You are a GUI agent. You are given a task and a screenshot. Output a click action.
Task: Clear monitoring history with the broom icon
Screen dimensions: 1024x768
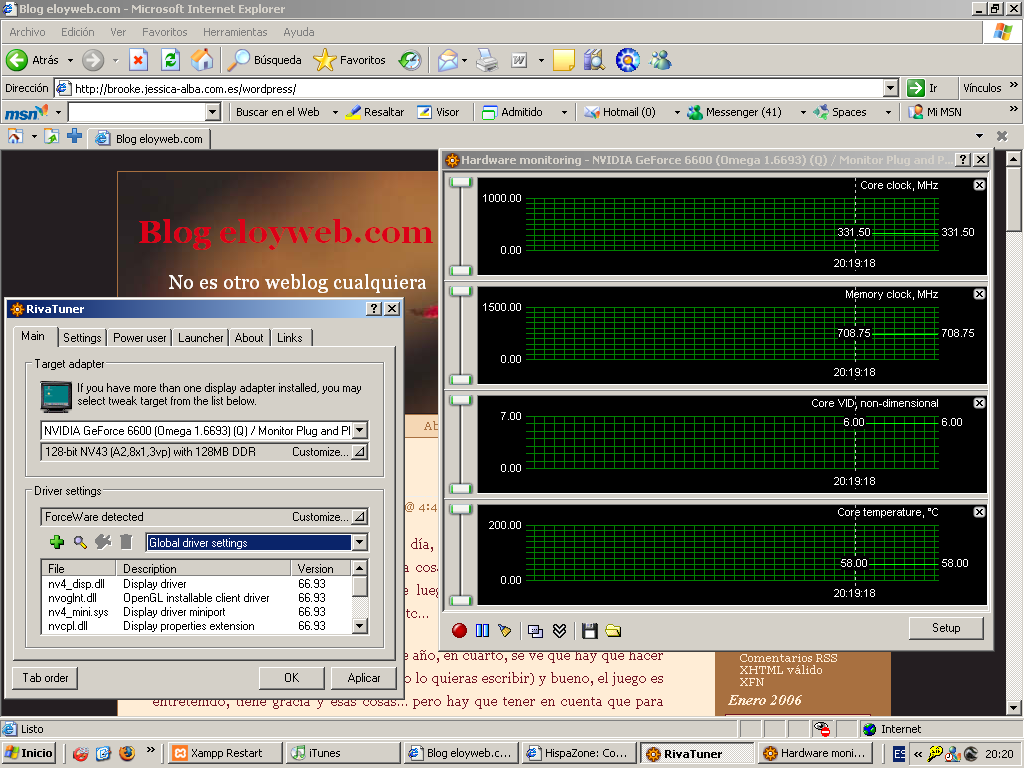[x=505, y=631]
